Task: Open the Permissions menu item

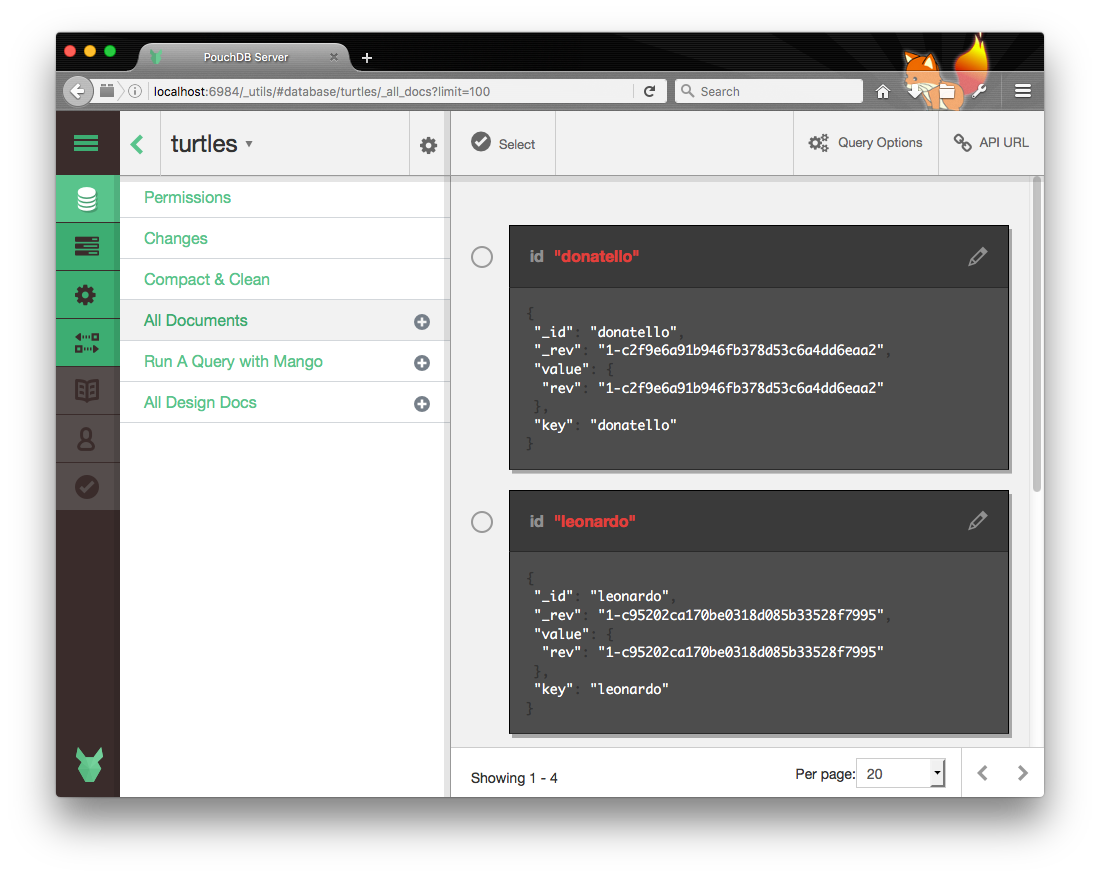Action: coord(187,197)
